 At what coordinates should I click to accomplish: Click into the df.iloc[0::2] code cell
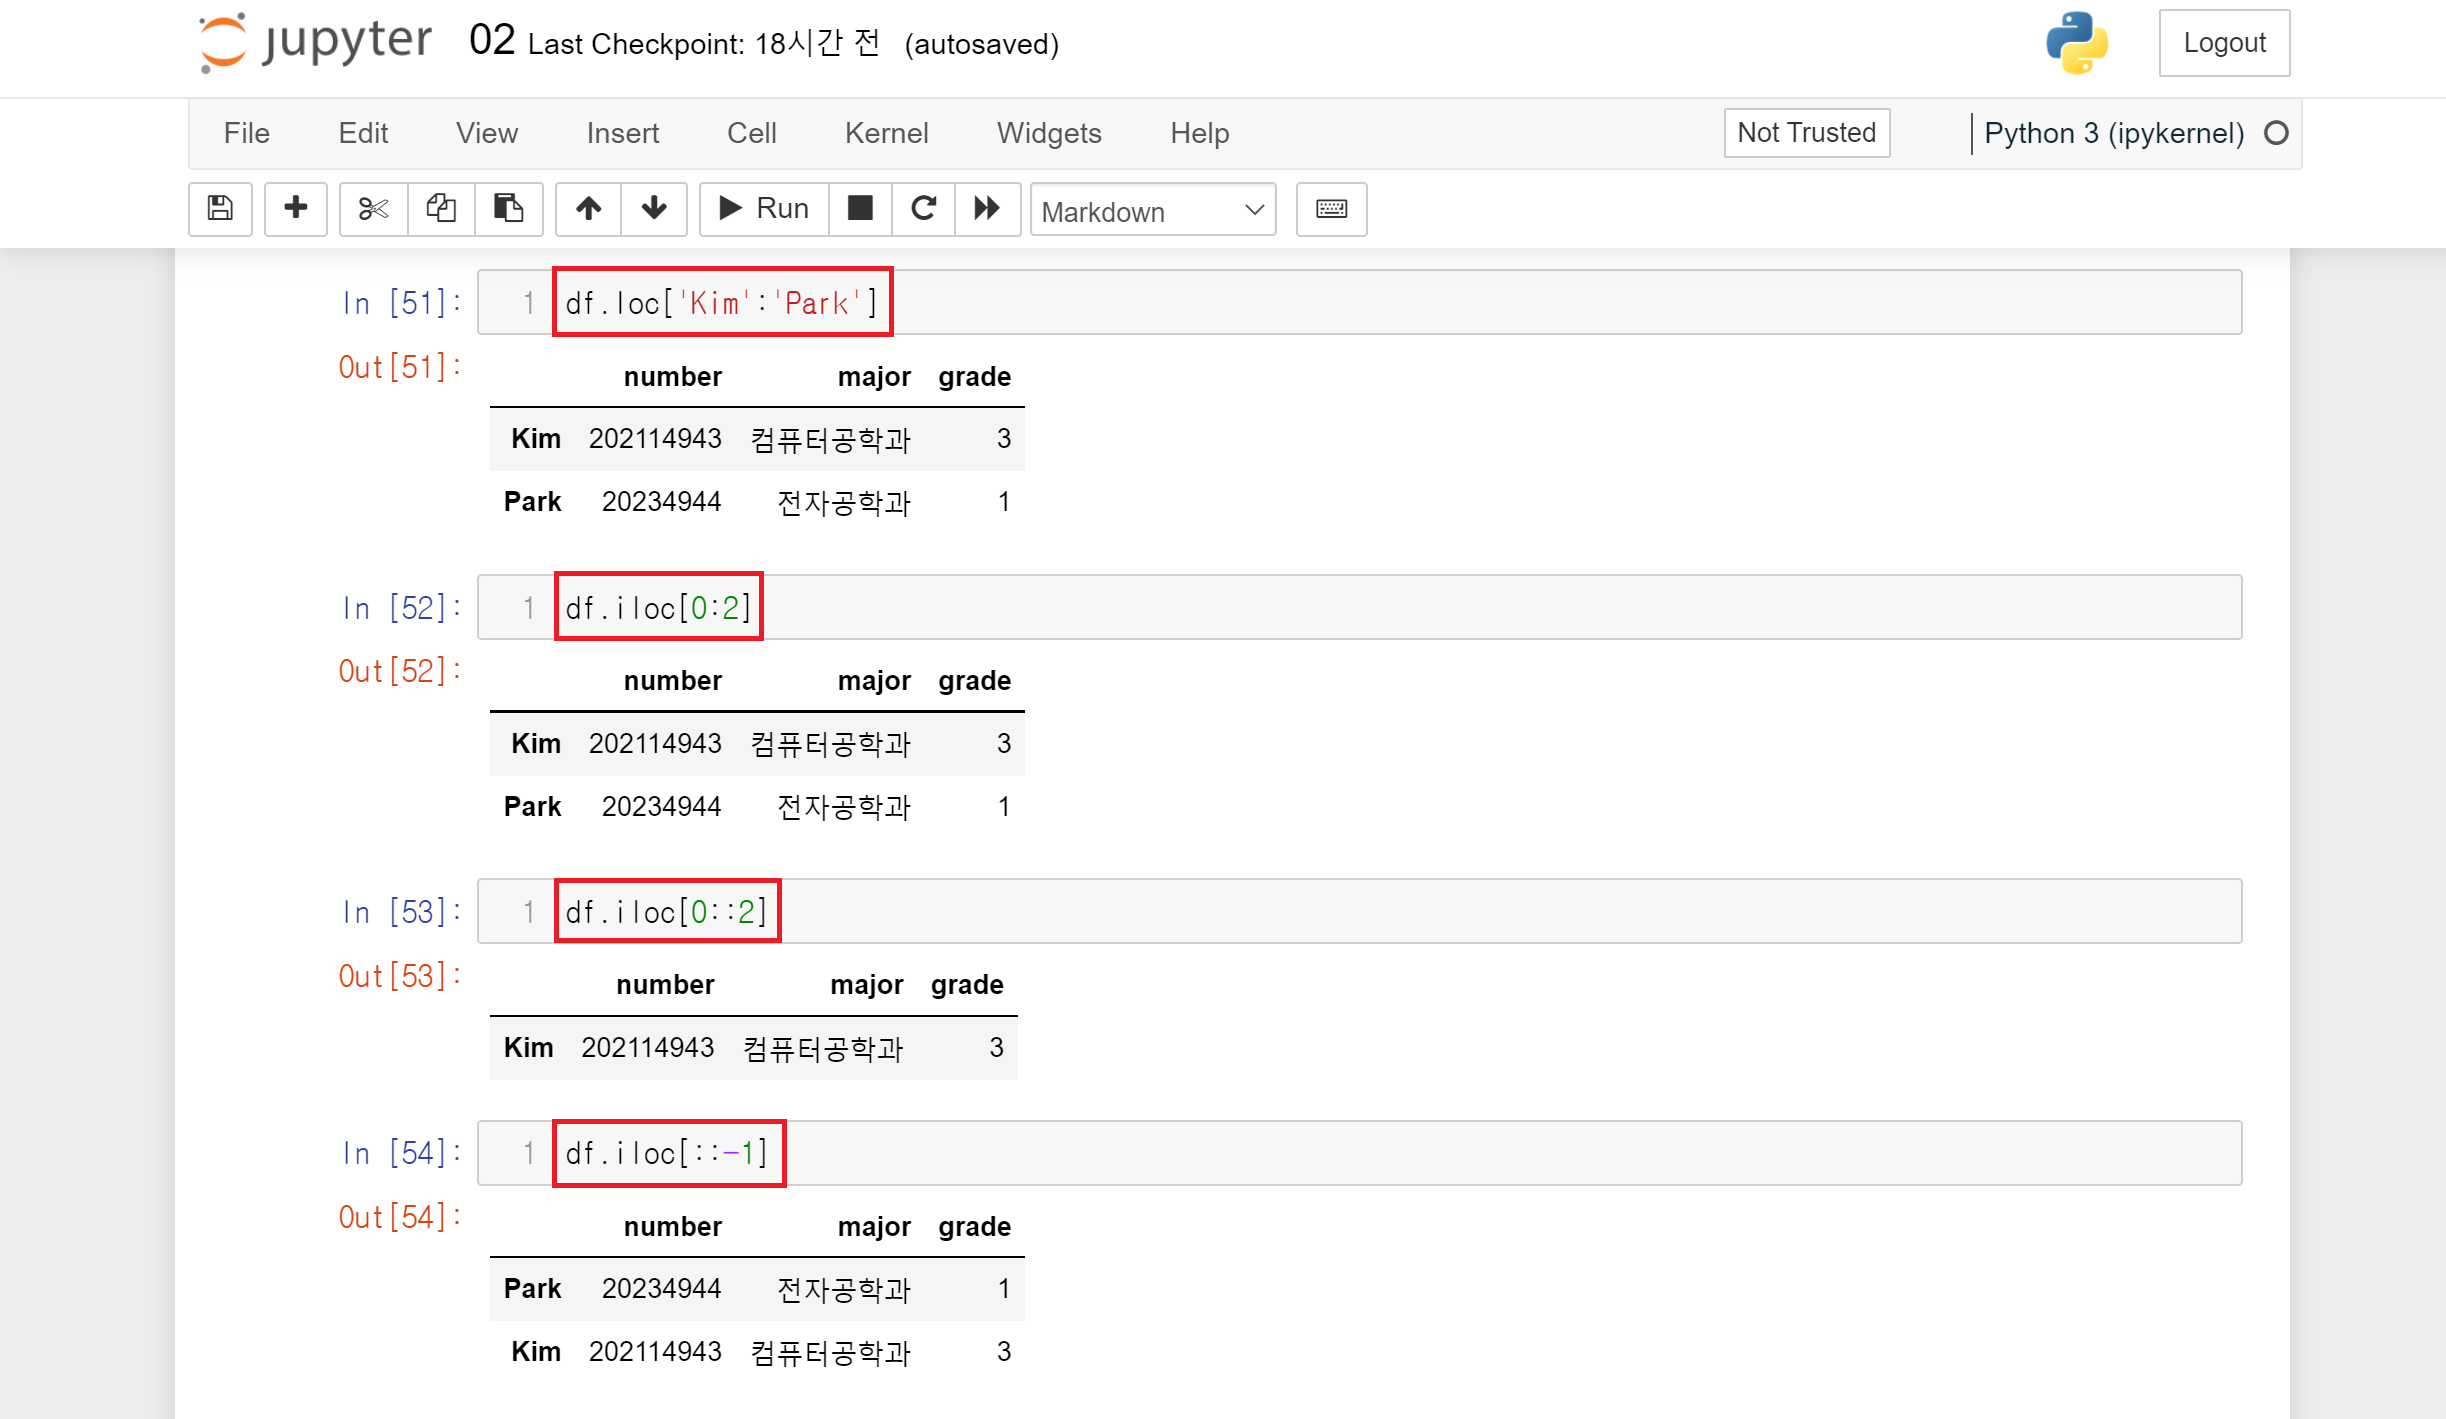click(1400, 911)
